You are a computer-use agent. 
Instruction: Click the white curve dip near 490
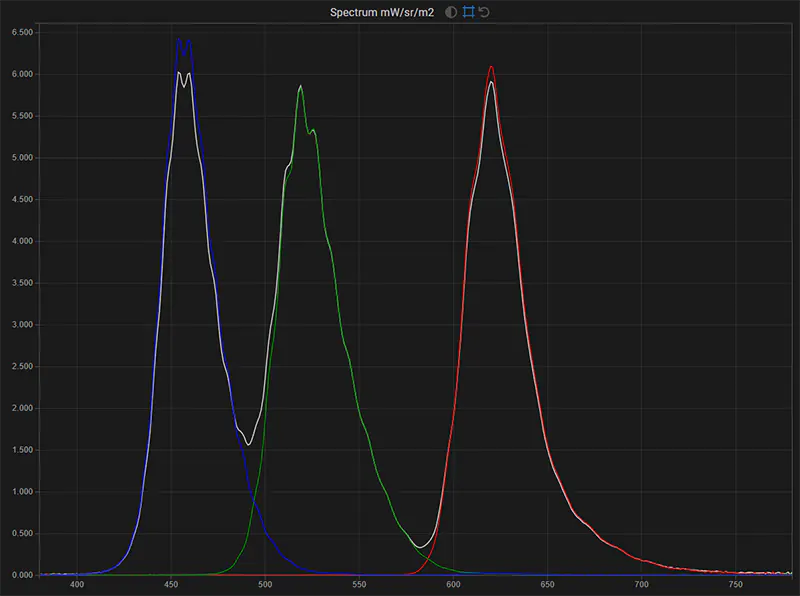(248, 444)
